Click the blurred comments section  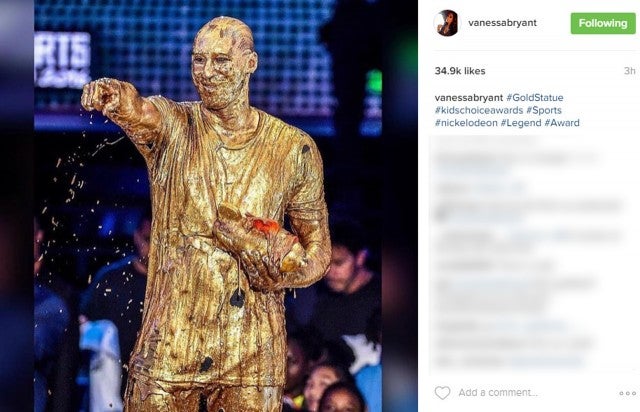(x=531, y=251)
